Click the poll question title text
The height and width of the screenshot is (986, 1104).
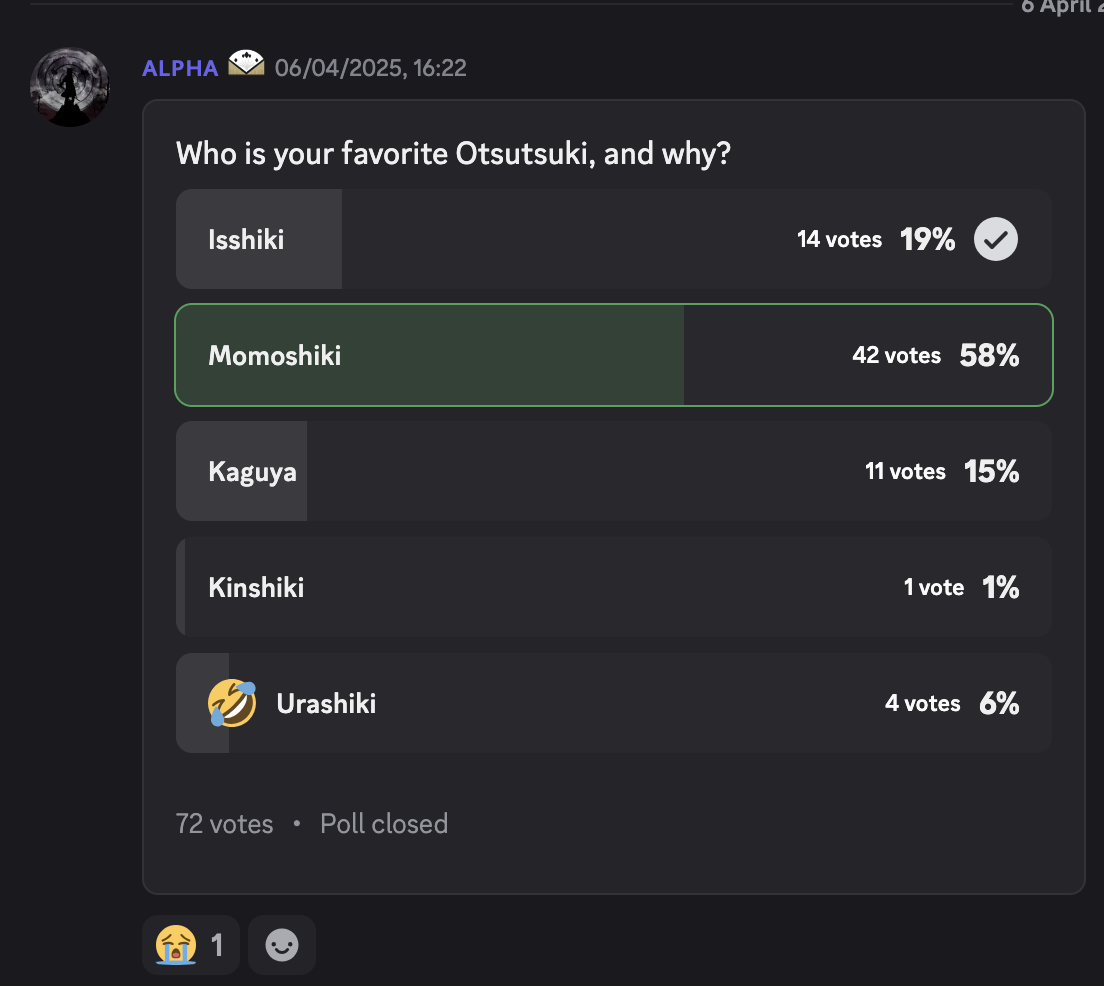coord(453,154)
